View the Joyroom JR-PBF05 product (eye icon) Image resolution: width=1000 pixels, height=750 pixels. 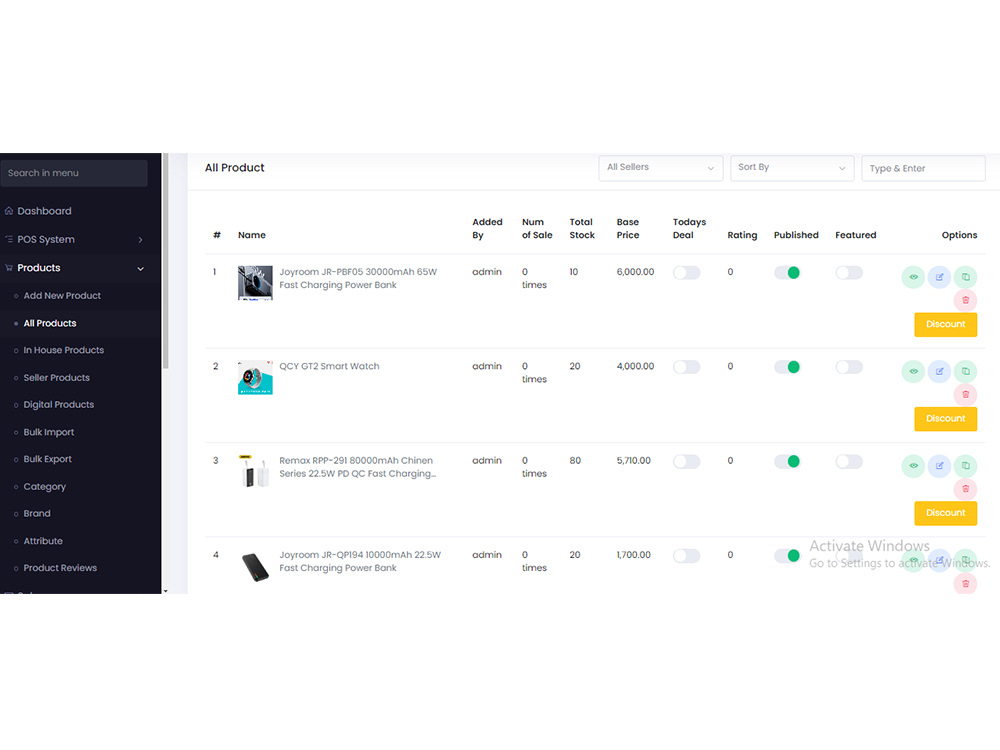[913, 277]
